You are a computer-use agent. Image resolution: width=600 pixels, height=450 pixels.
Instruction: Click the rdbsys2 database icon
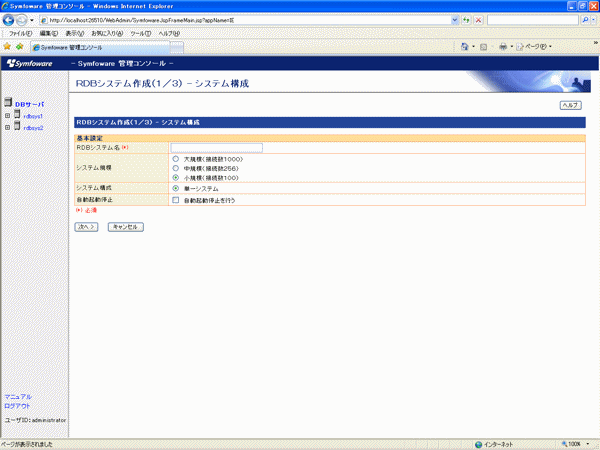click(x=17, y=126)
